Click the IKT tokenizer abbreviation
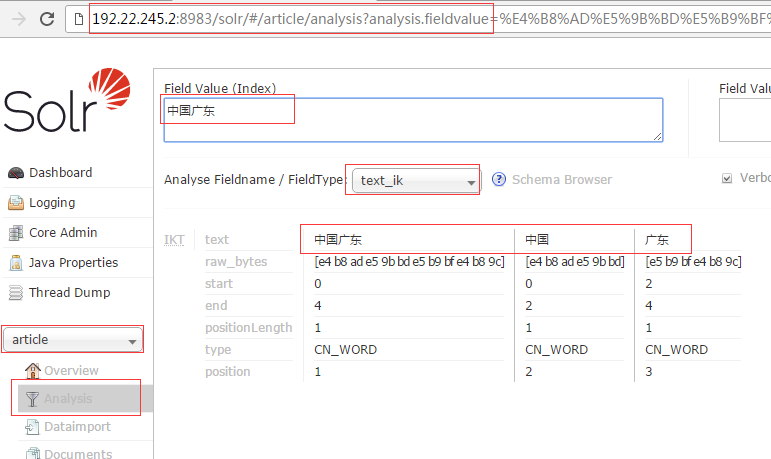The height and width of the screenshot is (459, 771). (174, 240)
